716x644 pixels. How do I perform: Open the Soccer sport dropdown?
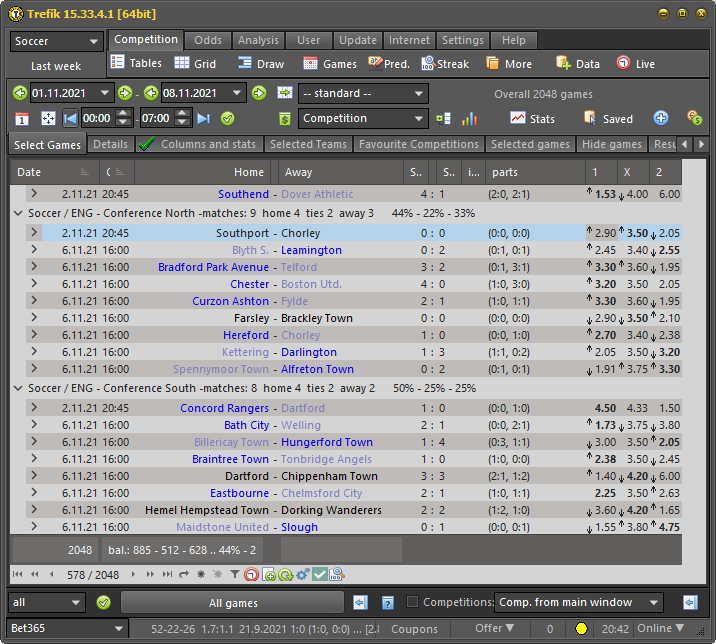(x=56, y=41)
